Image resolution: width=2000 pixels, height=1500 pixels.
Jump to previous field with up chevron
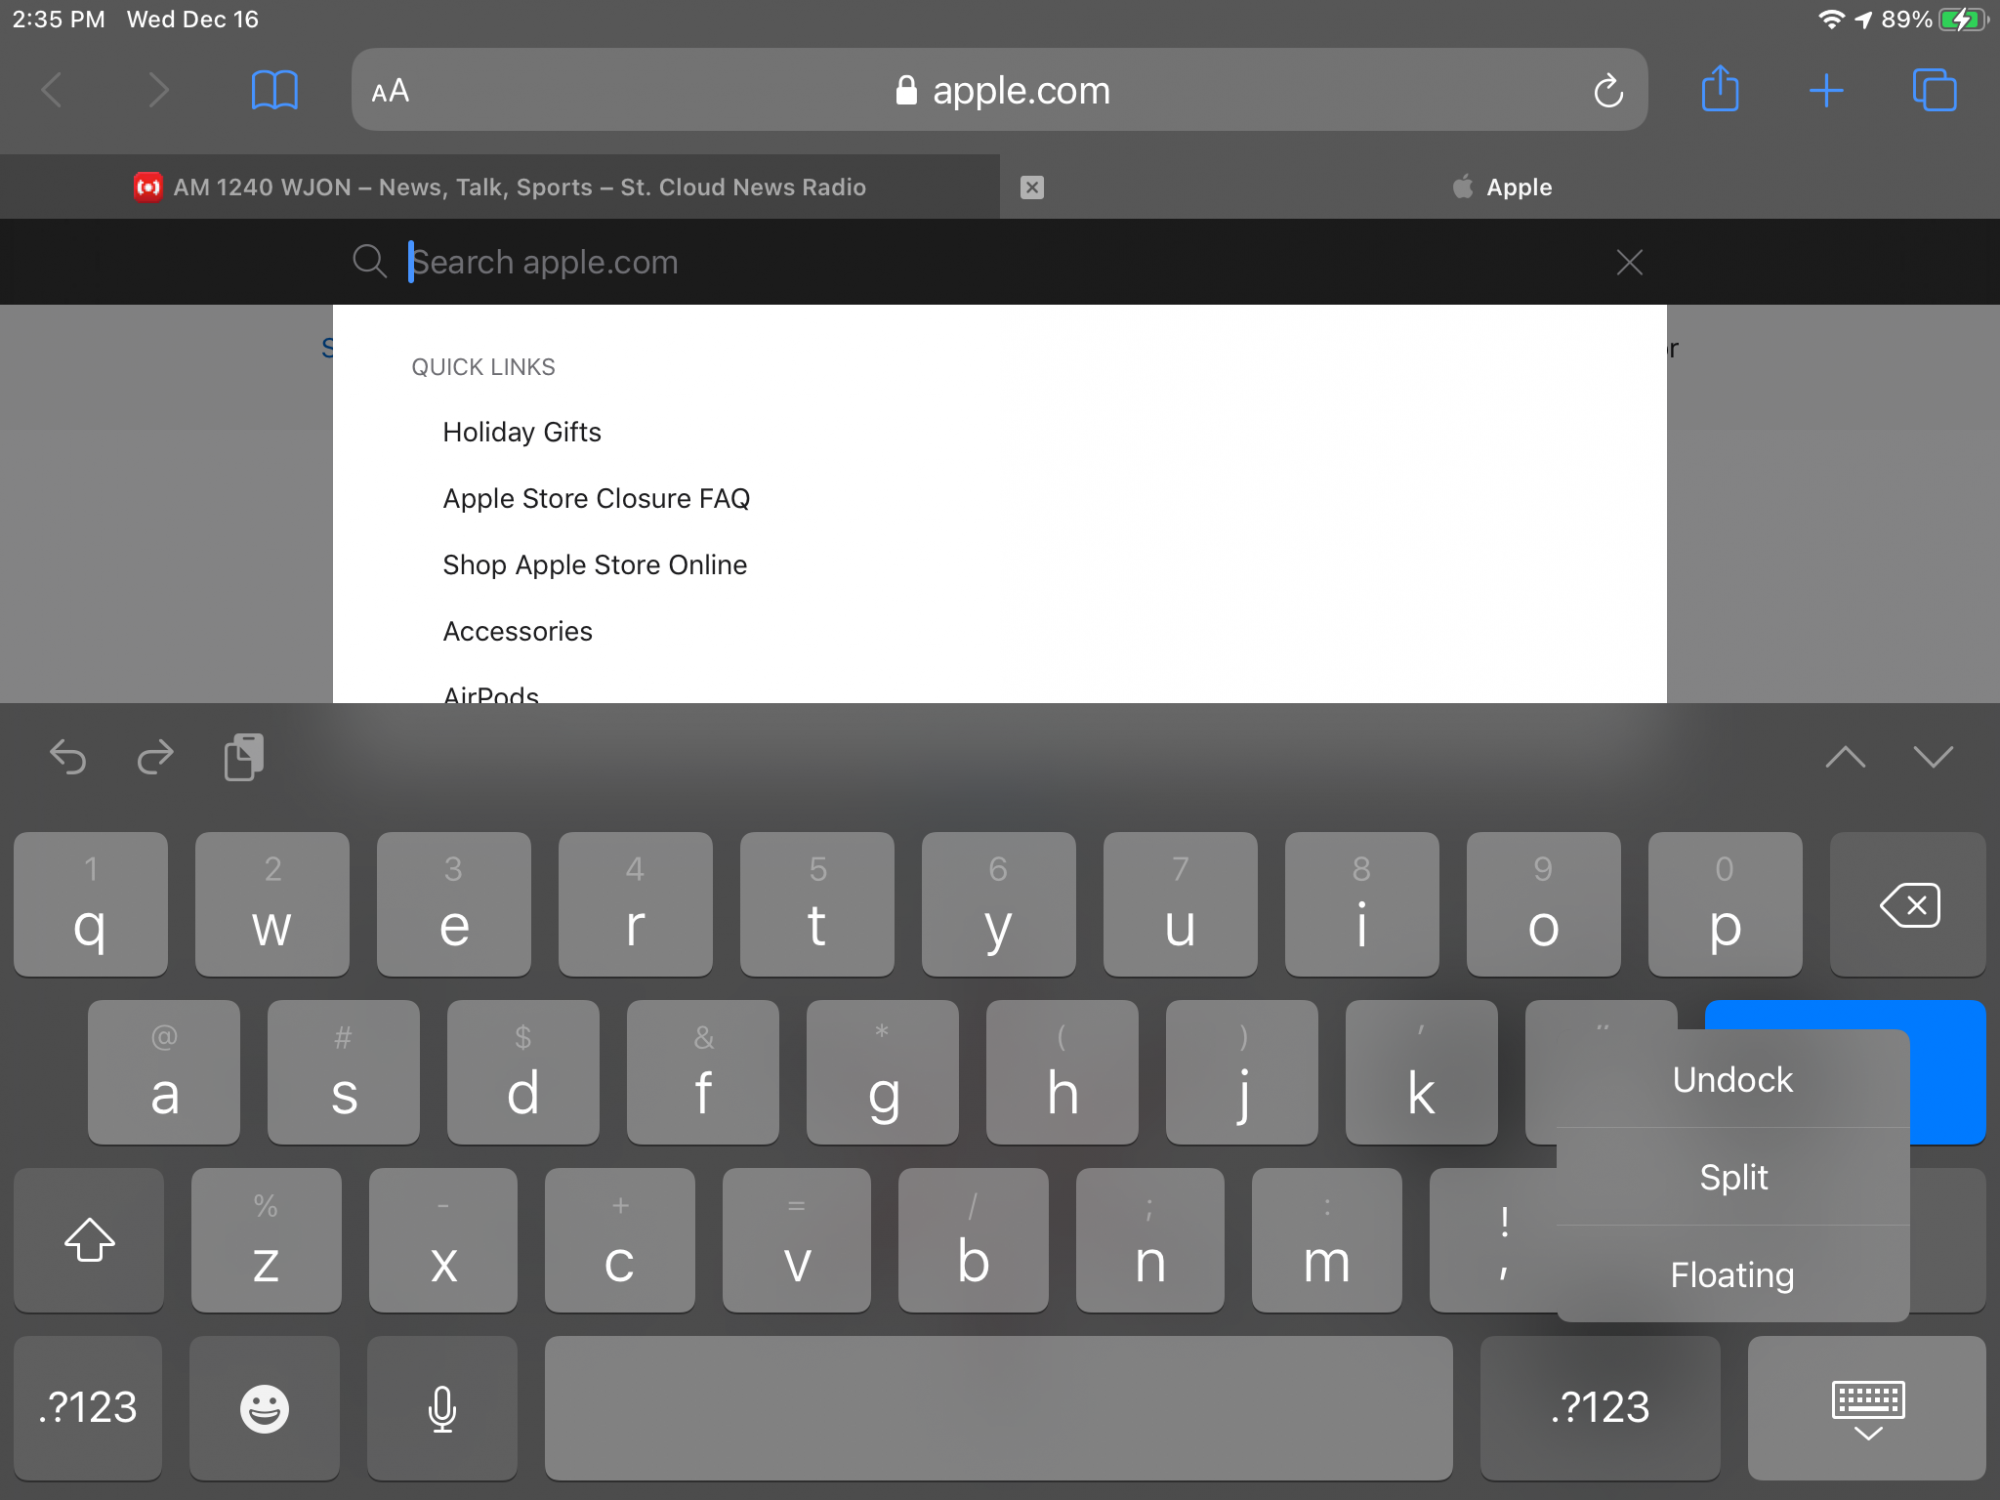(1845, 757)
